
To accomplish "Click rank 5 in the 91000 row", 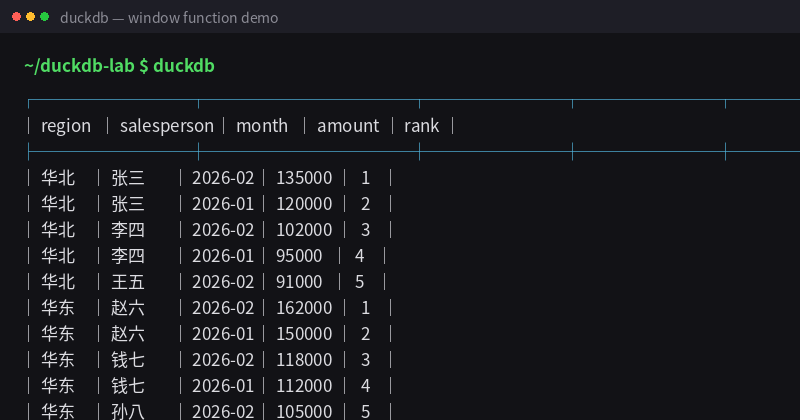I will click(360, 282).
